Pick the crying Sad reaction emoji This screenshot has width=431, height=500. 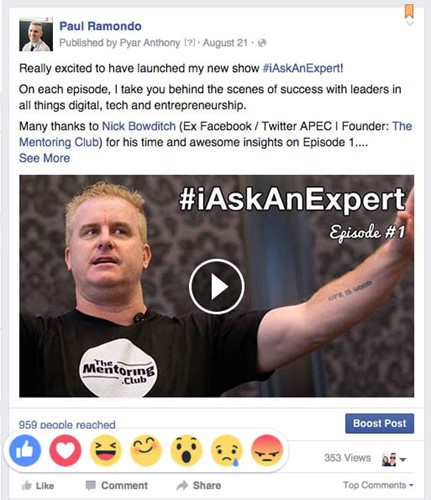tap(227, 451)
